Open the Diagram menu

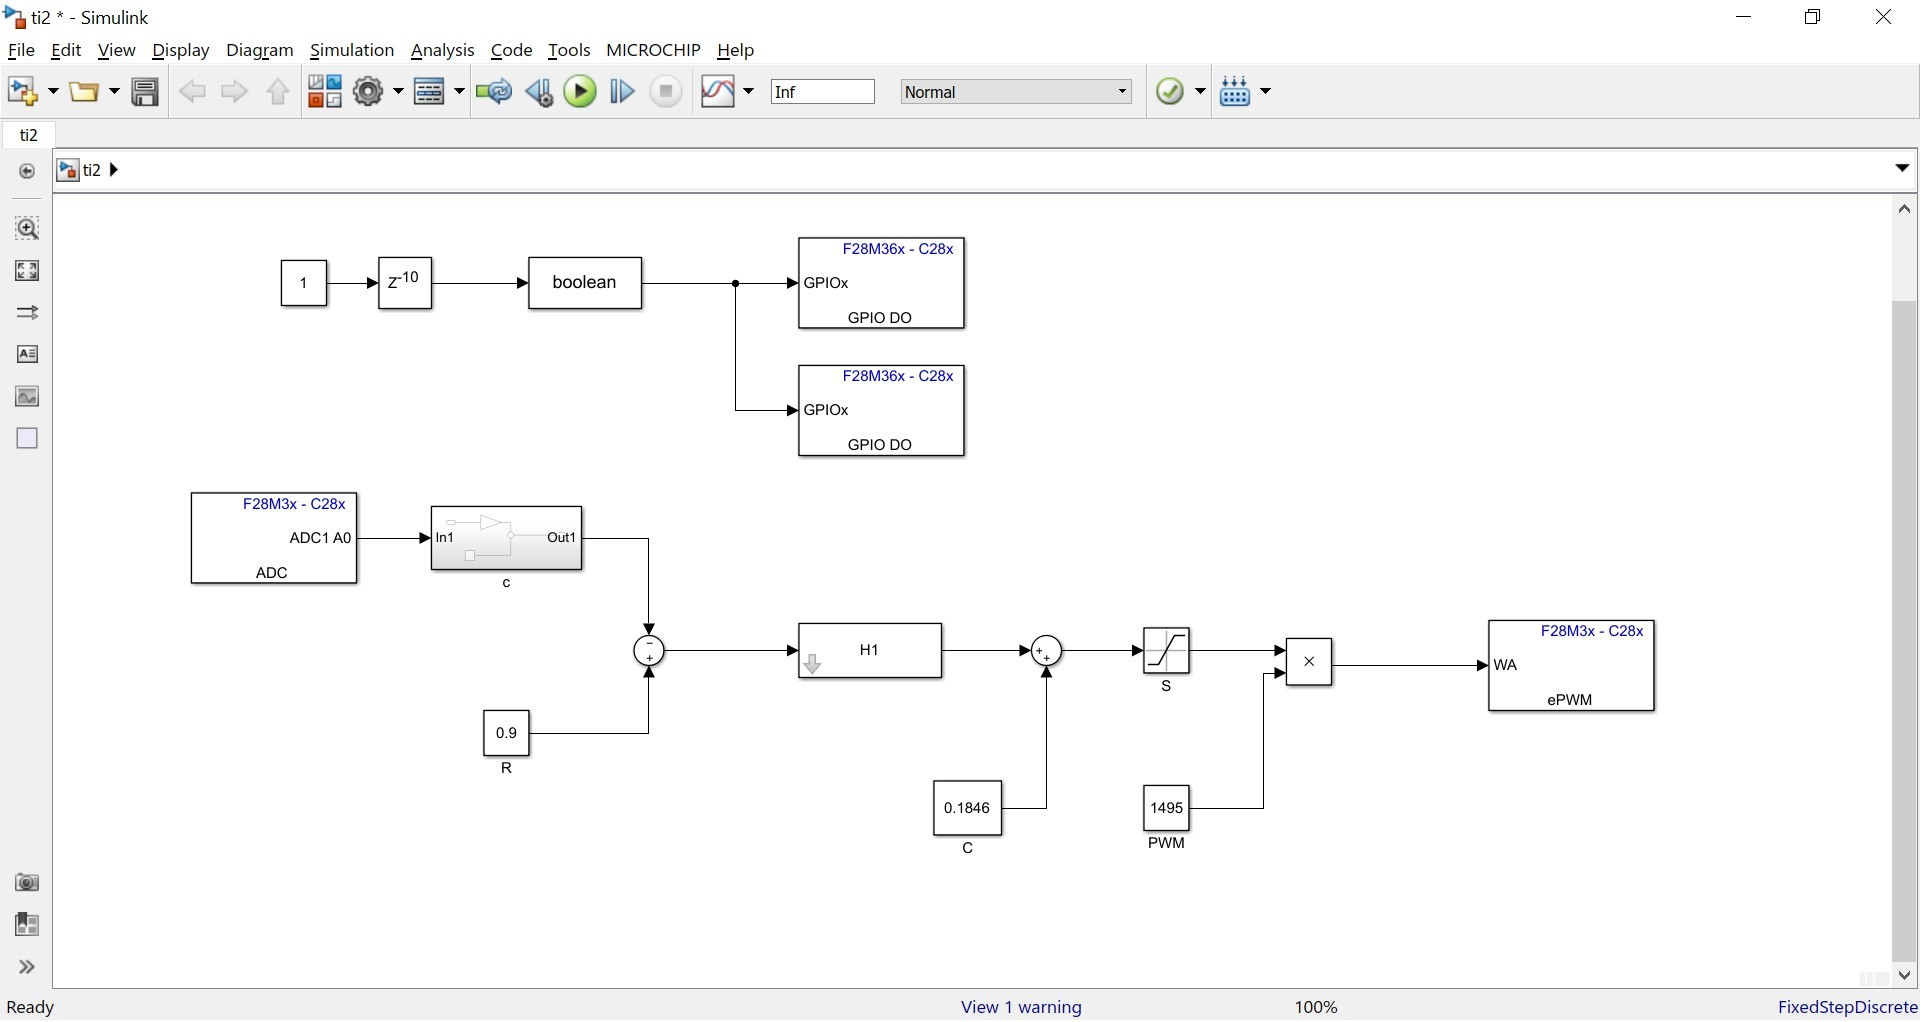tap(260, 50)
